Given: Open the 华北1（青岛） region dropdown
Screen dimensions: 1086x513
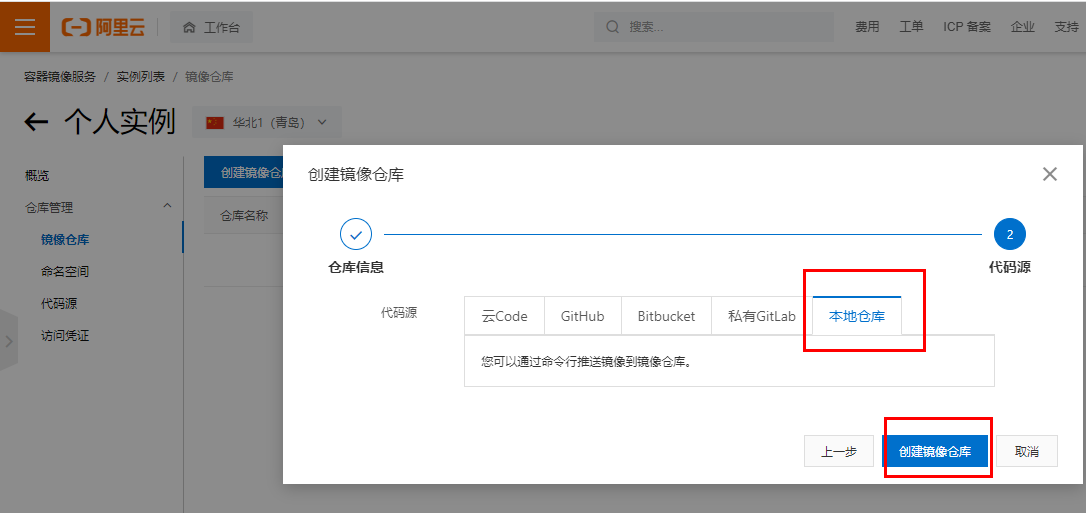Looking at the screenshot, I should pyautogui.click(x=267, y=122).
